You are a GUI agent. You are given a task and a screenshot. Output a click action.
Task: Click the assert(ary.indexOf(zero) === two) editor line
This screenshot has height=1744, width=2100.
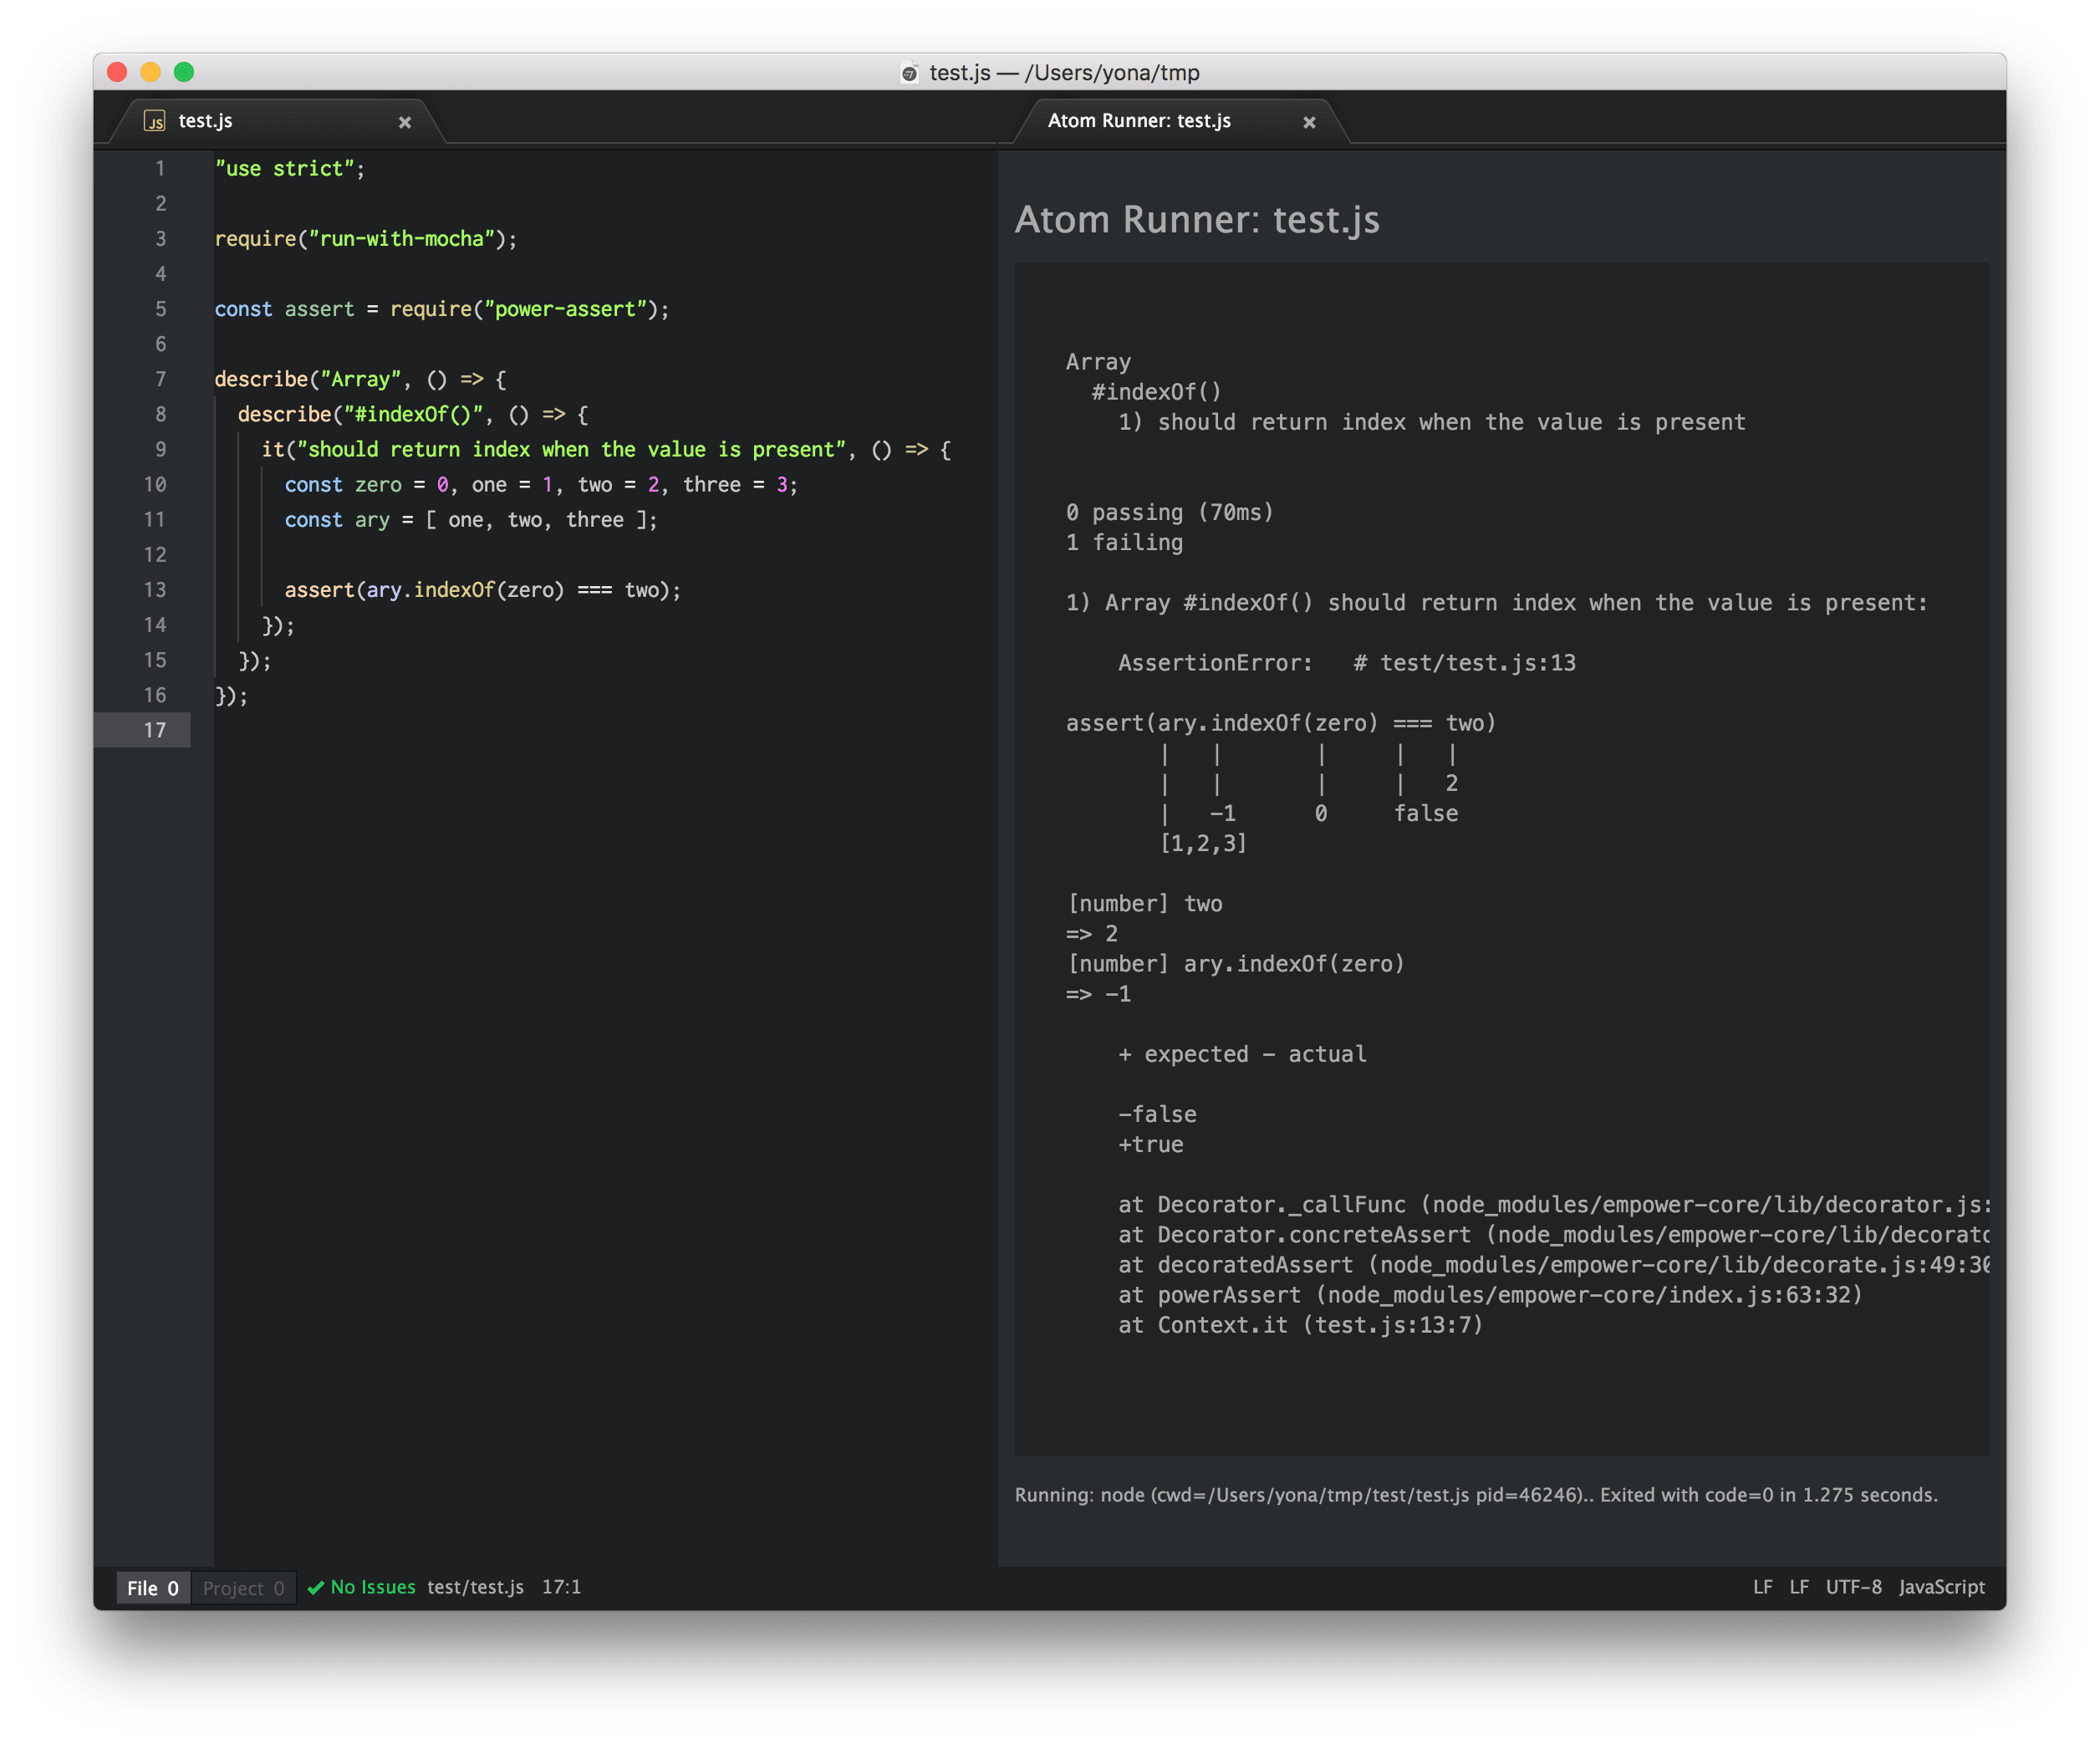482,590
